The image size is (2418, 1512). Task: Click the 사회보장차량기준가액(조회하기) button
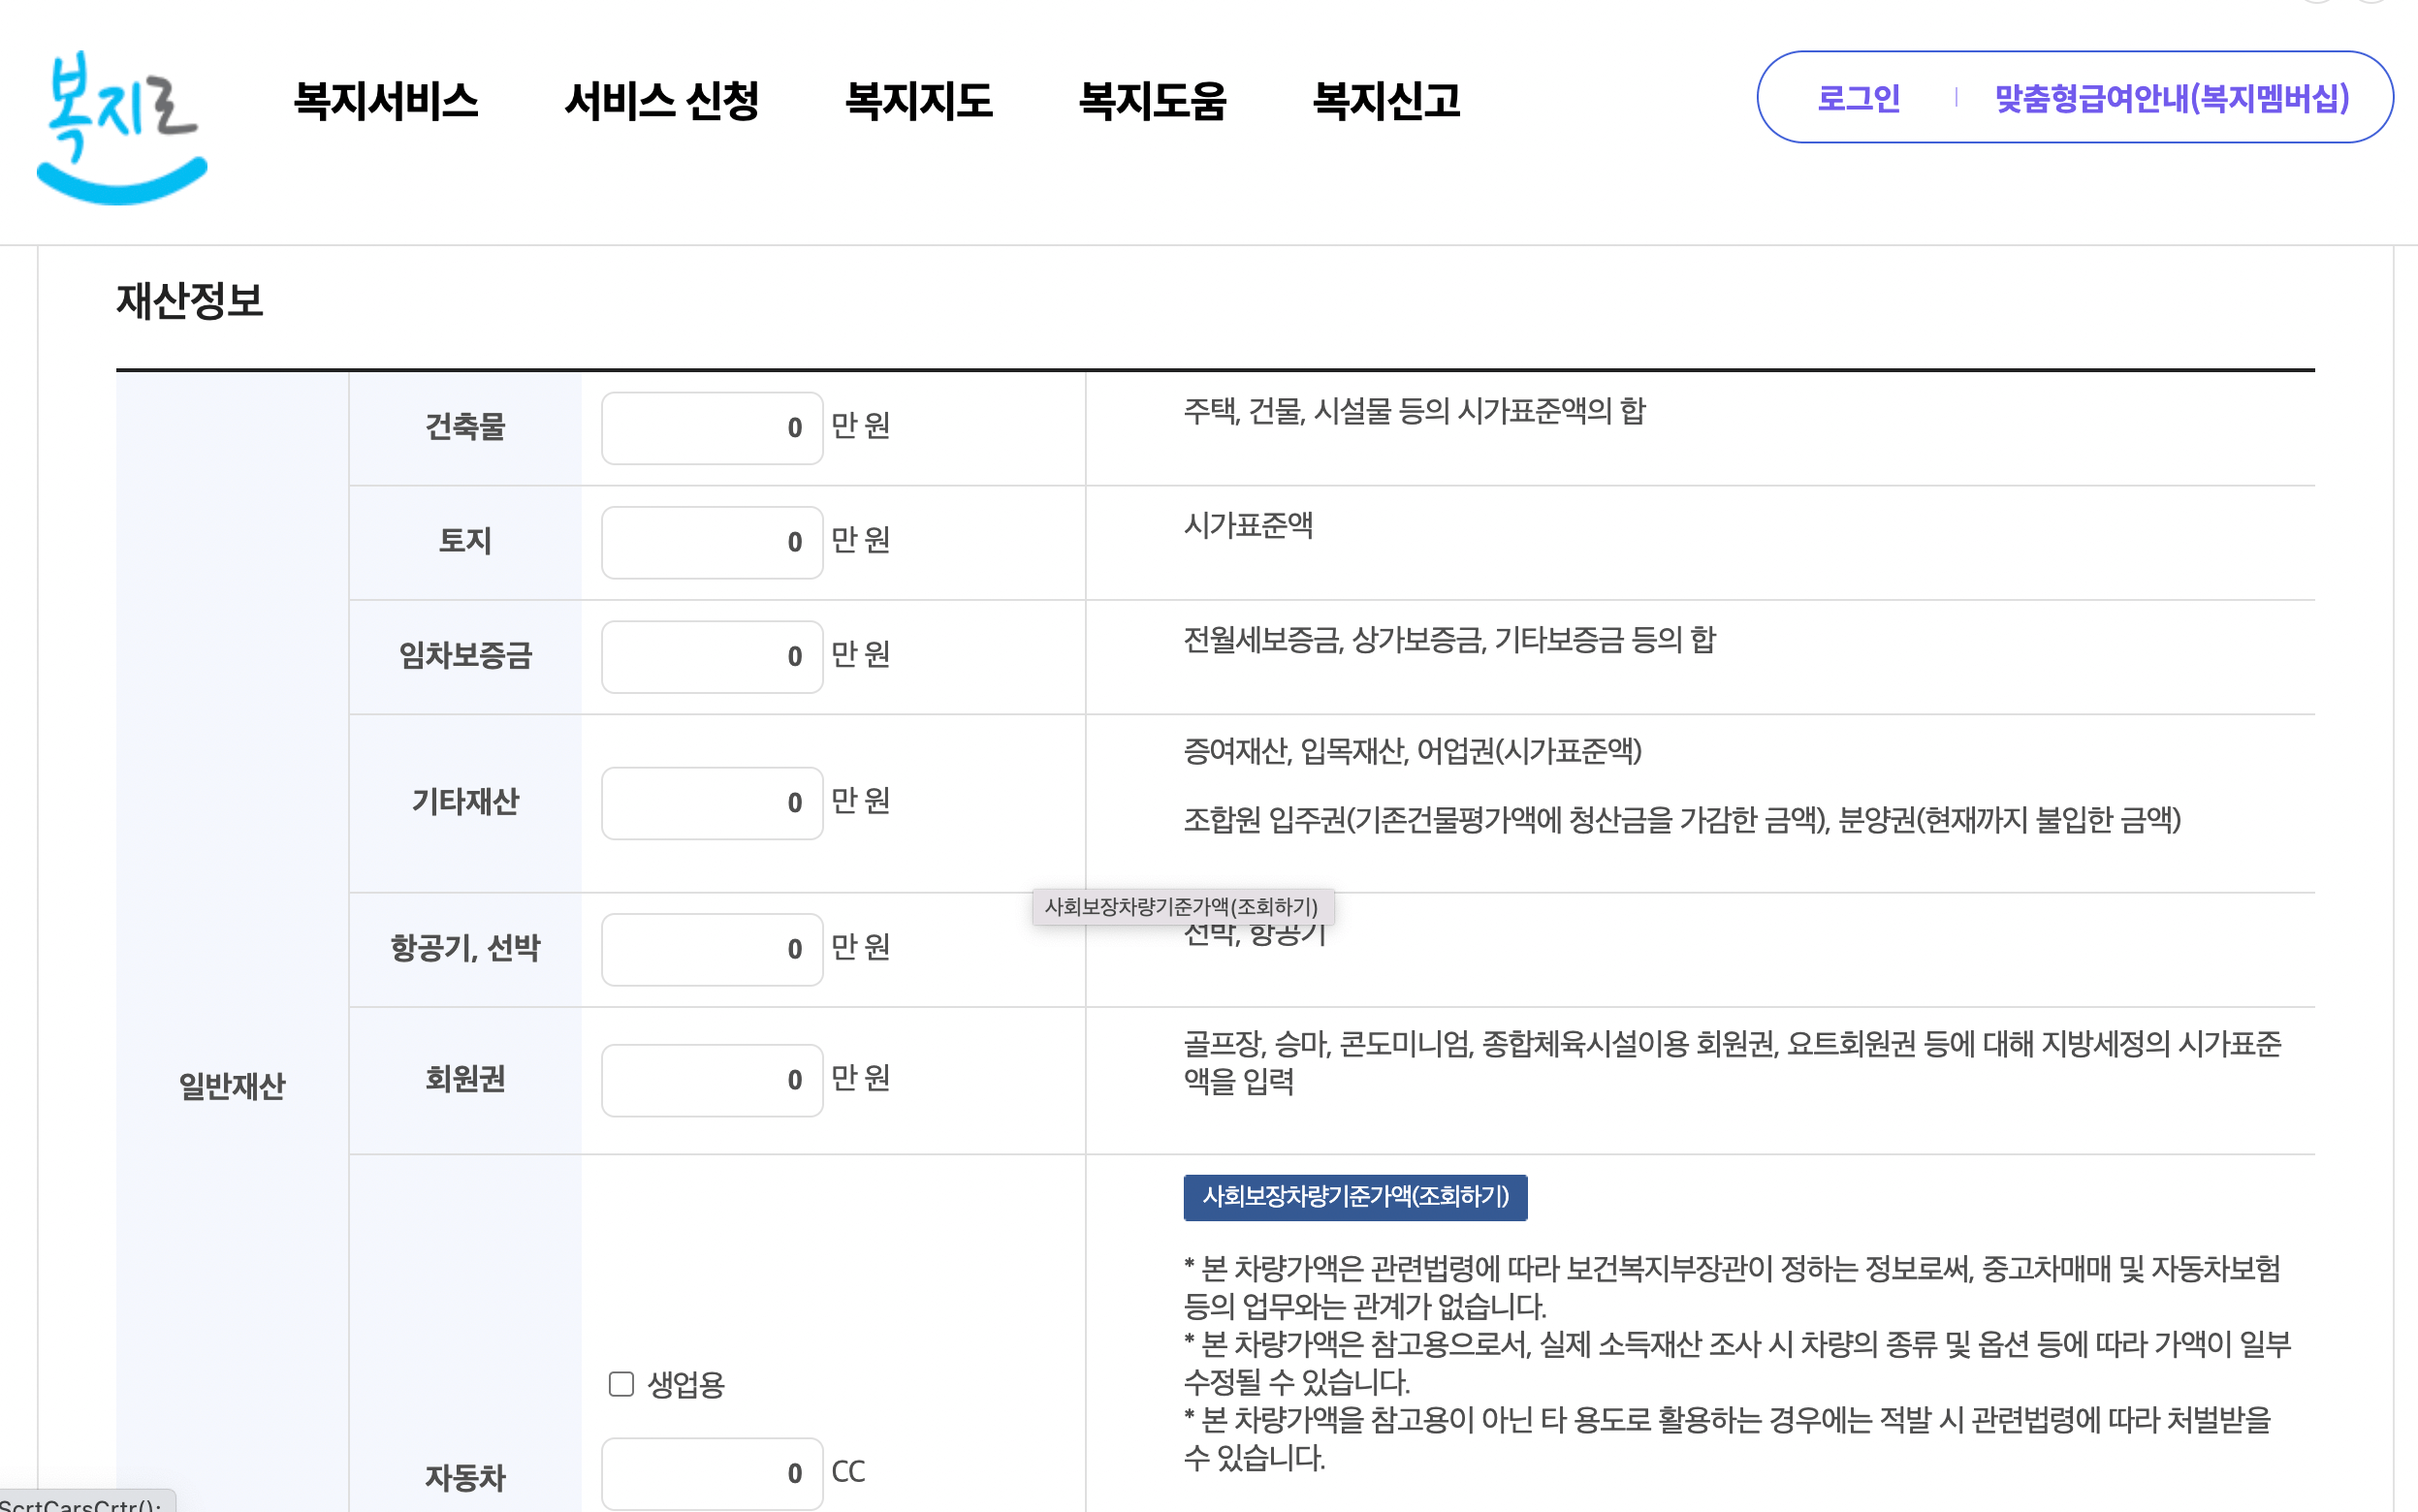click(x=1354, y=1197)
